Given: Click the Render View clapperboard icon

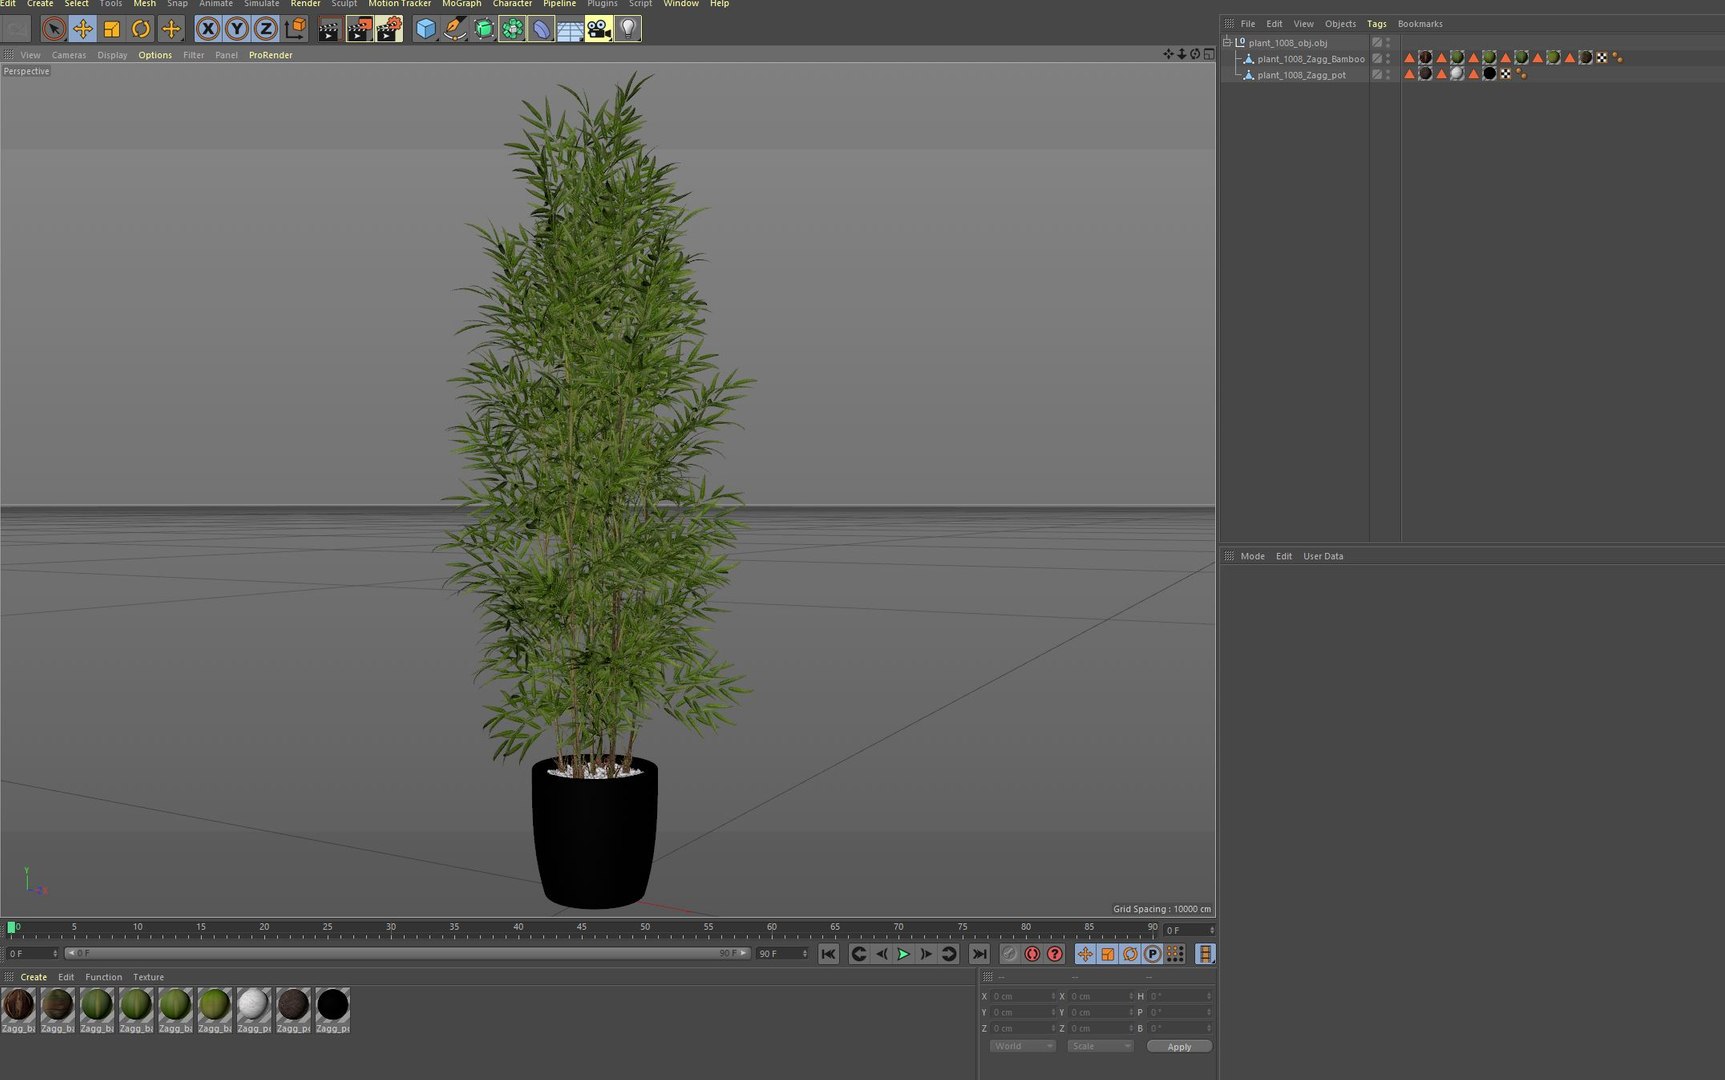Looking at the screenshot, I should (x=329, y=29).
